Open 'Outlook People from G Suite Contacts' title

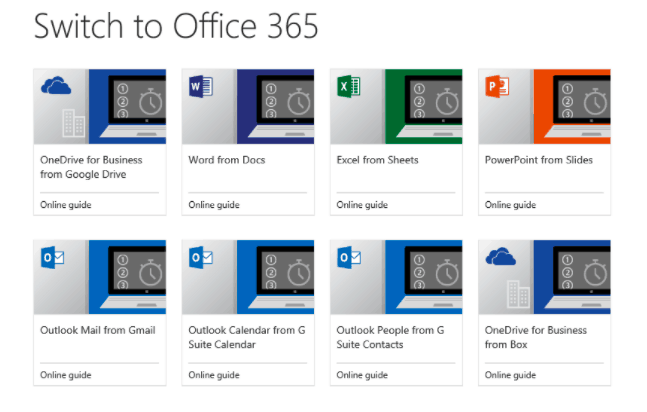390,337
